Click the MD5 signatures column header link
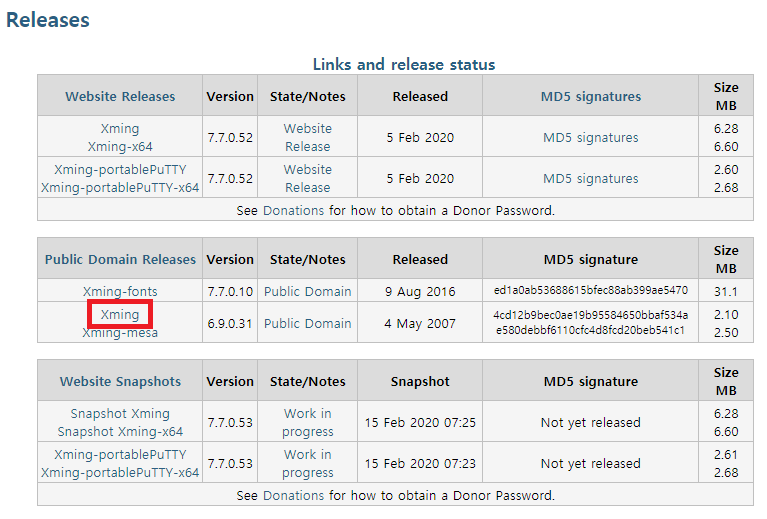 click(x=590, y=97)
